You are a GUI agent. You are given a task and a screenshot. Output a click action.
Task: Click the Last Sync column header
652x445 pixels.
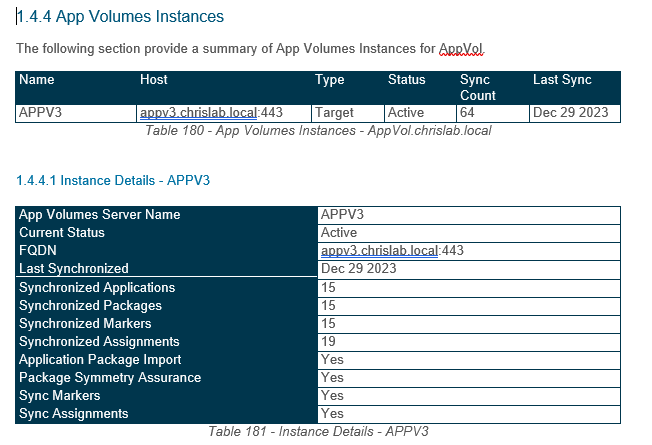pyautogui.click(x=561, y=80)
